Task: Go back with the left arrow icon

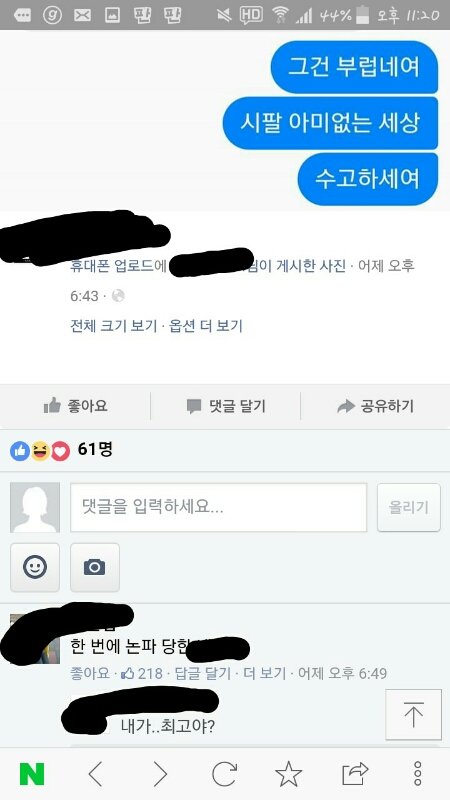Action: coord(95,774)
